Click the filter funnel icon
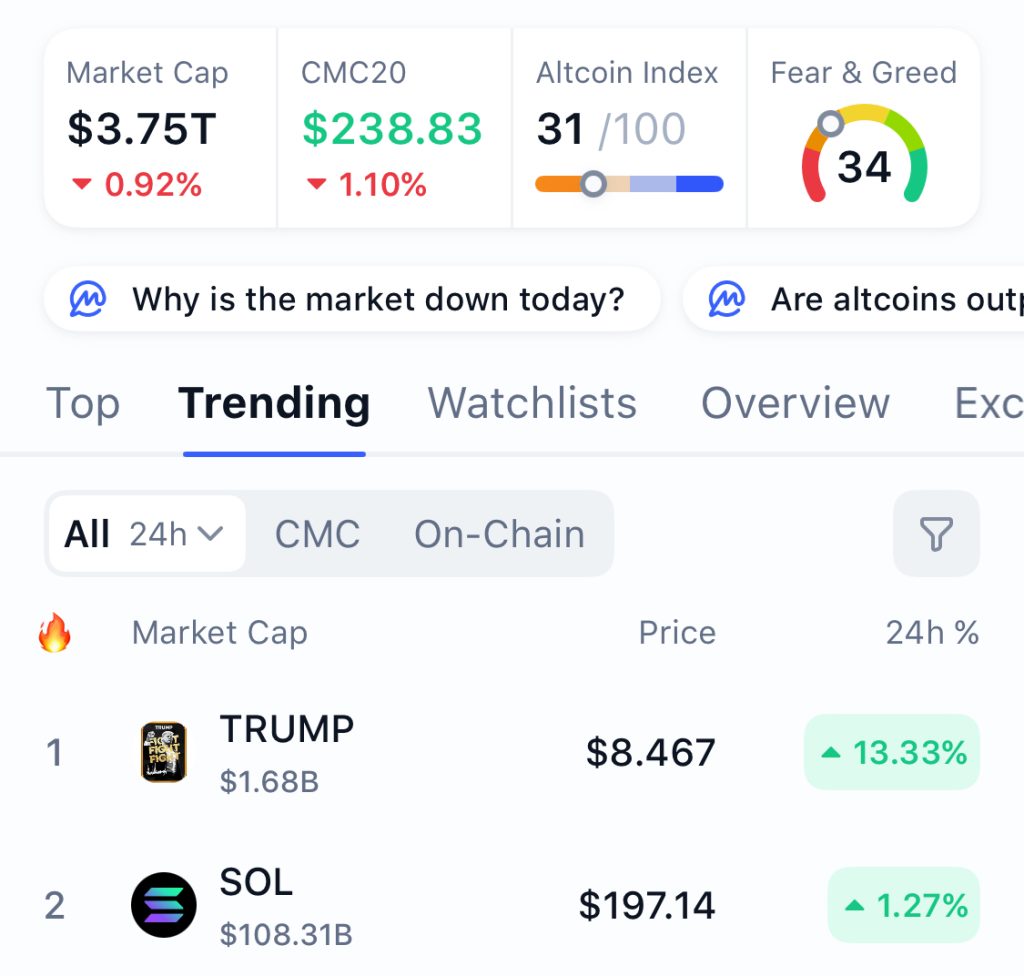Screen dimensions: 1024x976 click(935, 534)
